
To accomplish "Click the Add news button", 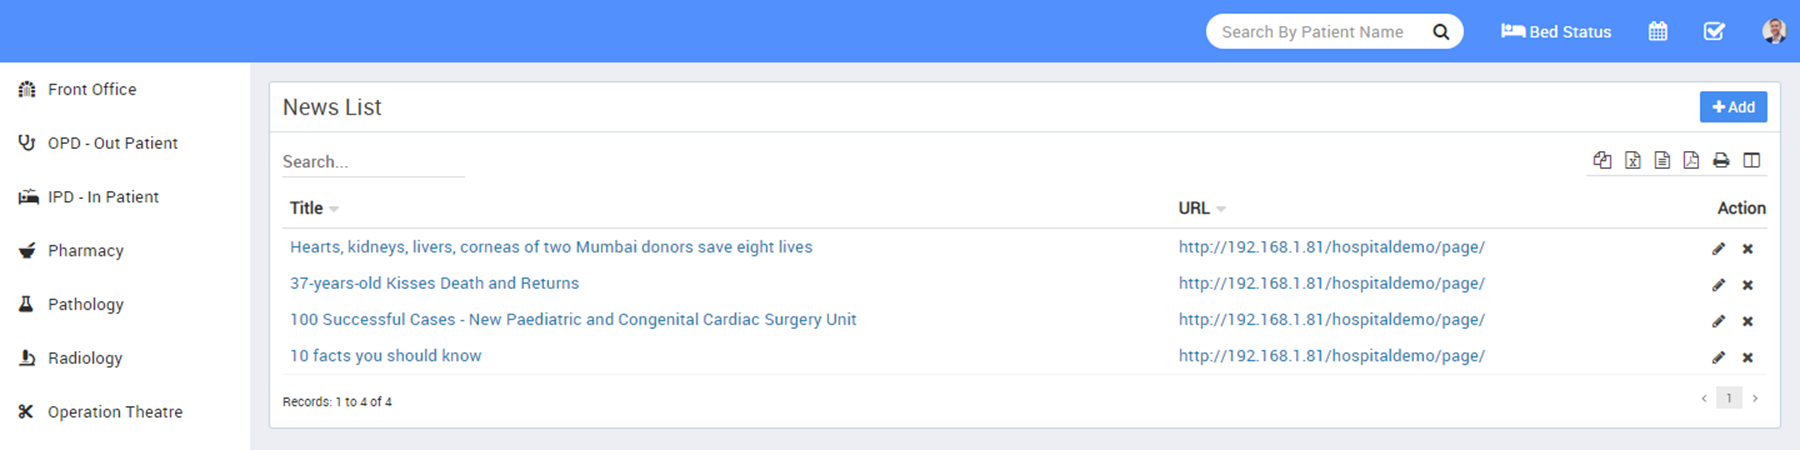I will 1733,107.
